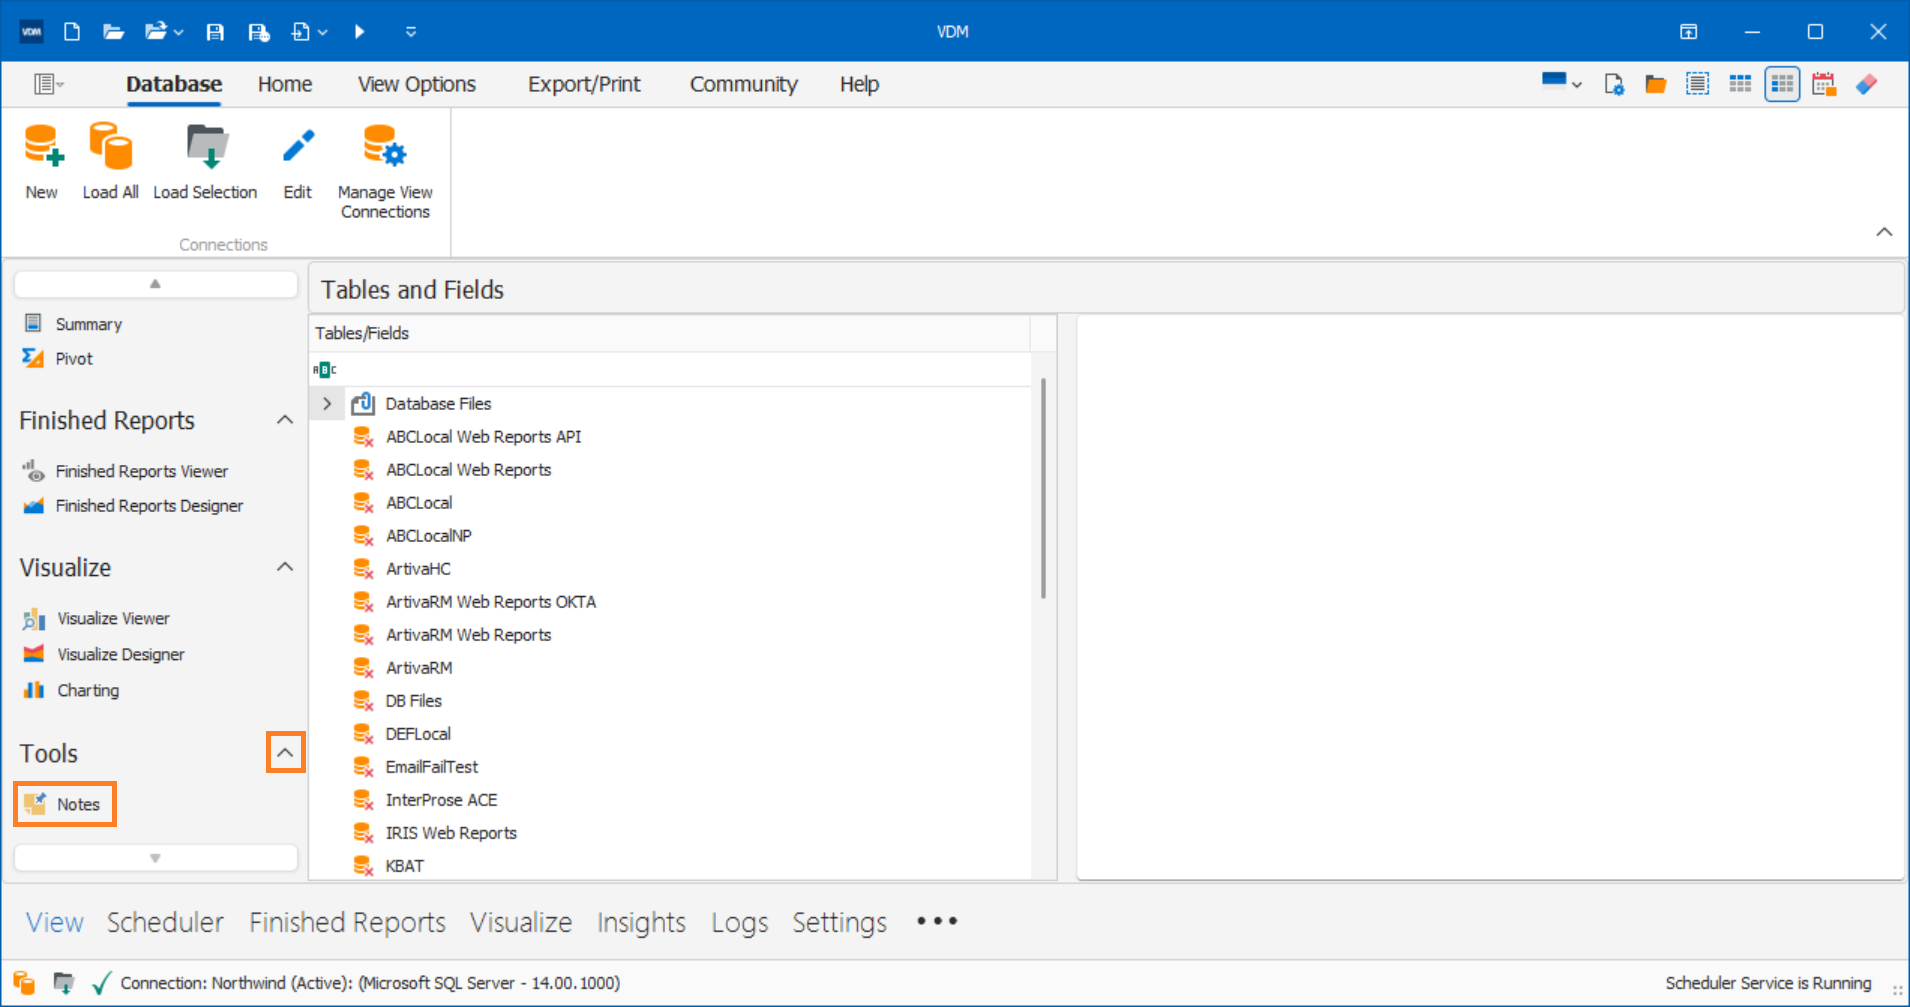Open the Logs bottom tab
This screenshot has width=1910, height=1007.
pos(739,922)
